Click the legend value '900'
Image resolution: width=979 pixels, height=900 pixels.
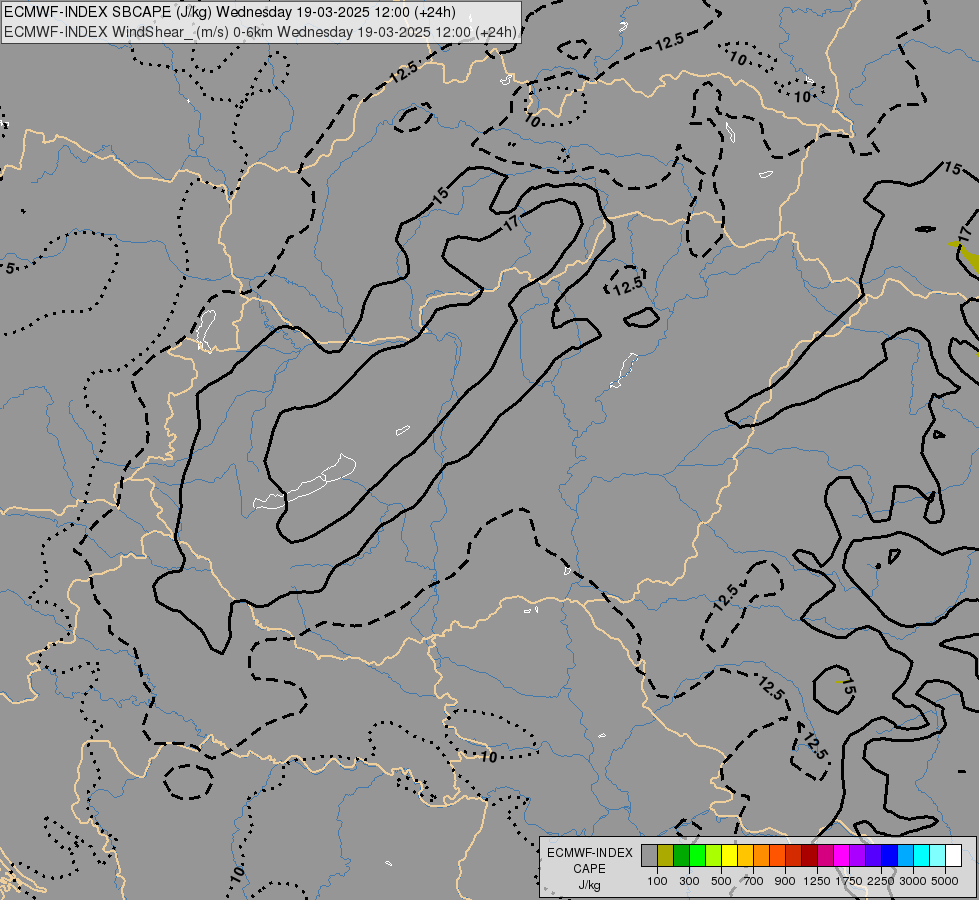[x=785, y=881]
